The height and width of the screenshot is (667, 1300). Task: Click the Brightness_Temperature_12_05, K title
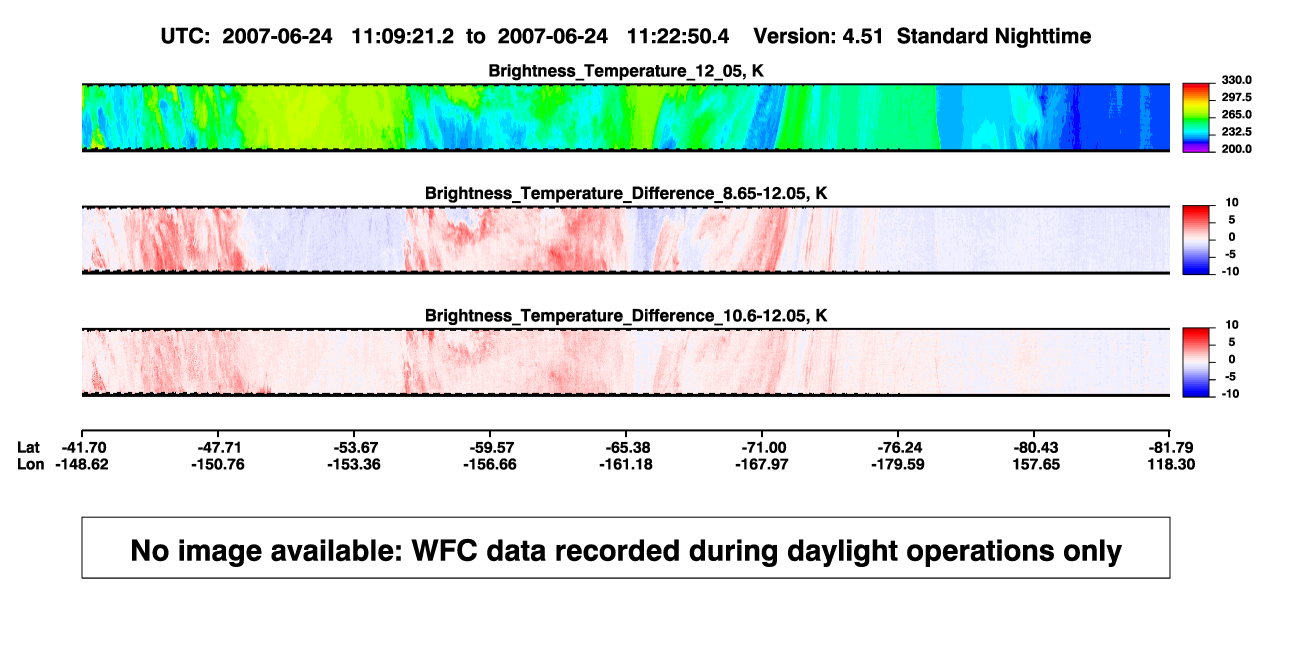click(626, 71)
